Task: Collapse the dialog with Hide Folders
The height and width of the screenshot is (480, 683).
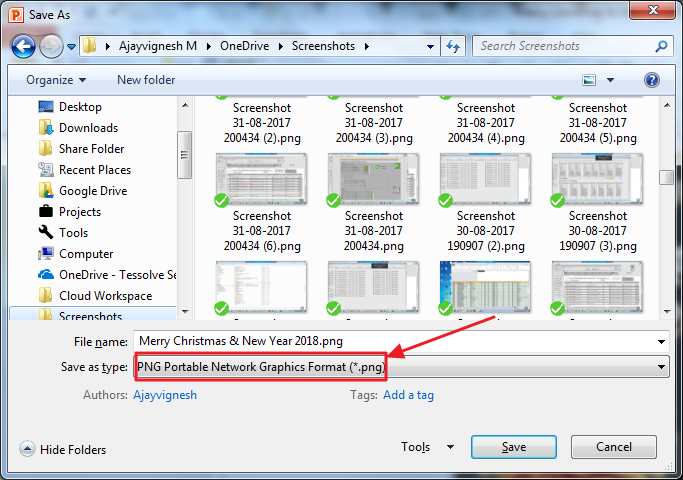Action: tap(63, 450)
